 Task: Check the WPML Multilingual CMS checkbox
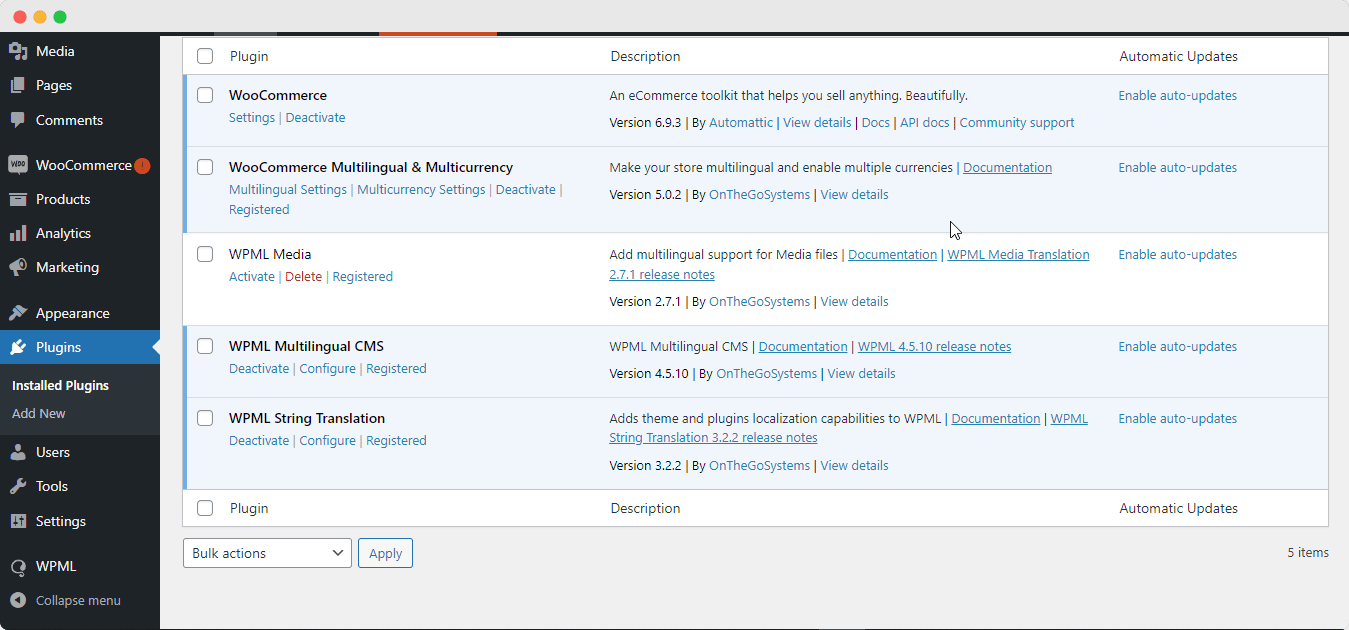205,346
